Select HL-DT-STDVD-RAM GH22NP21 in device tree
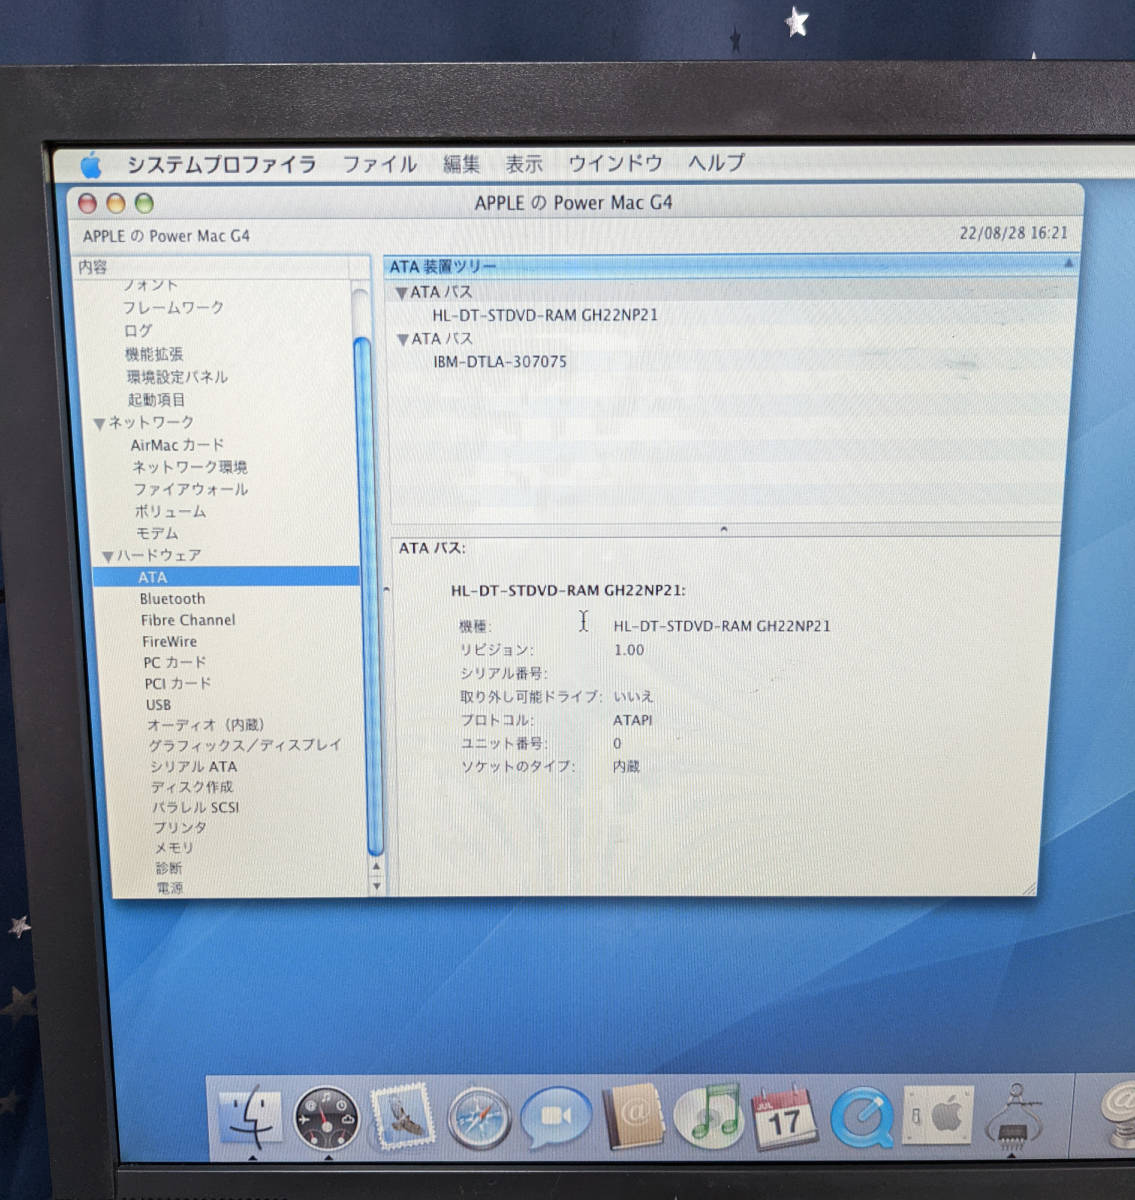Image resolution: width=1135 pixels, height=1200 pixels. pyautogui.click(x=545, y=315)
